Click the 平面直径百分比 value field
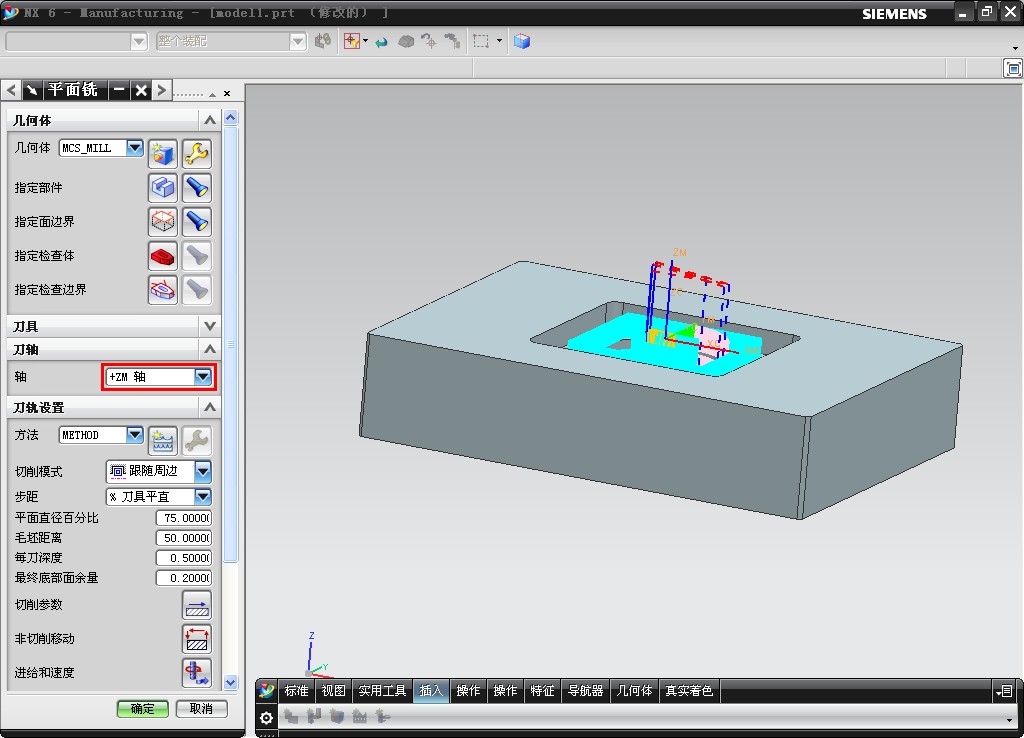 tap(184, 518)
